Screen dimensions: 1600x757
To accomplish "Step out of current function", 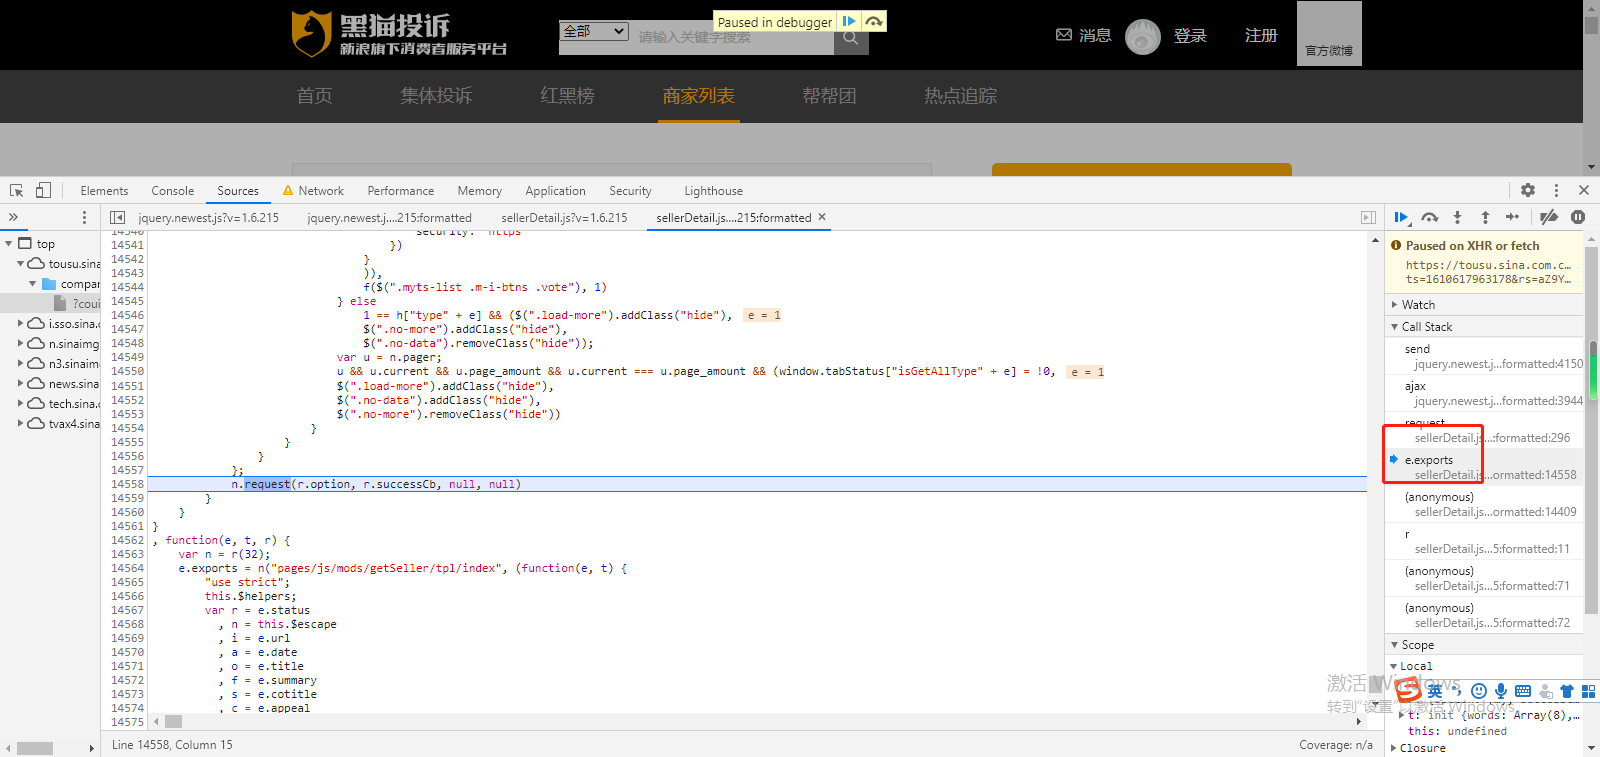I will (x=1485, y=217).
